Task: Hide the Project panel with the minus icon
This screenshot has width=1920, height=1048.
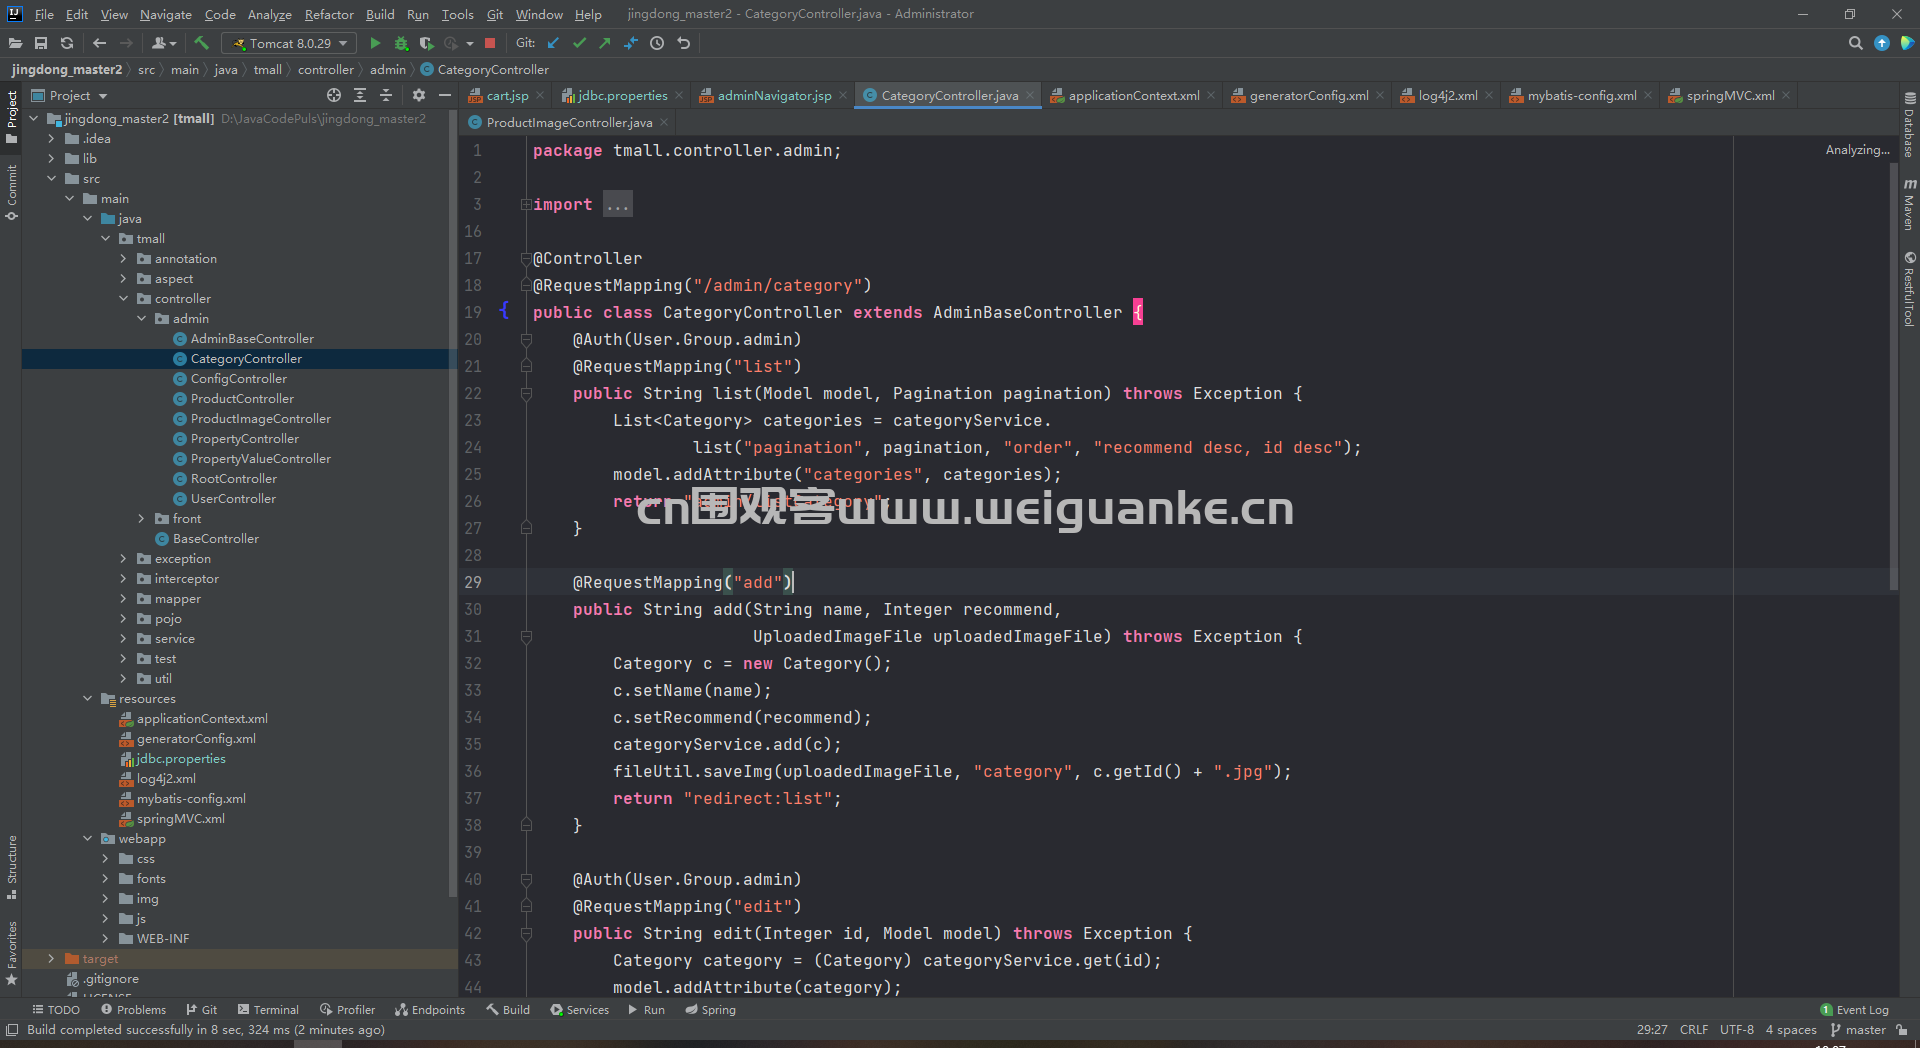Action: pyautogui.click(x=445, y=95)
